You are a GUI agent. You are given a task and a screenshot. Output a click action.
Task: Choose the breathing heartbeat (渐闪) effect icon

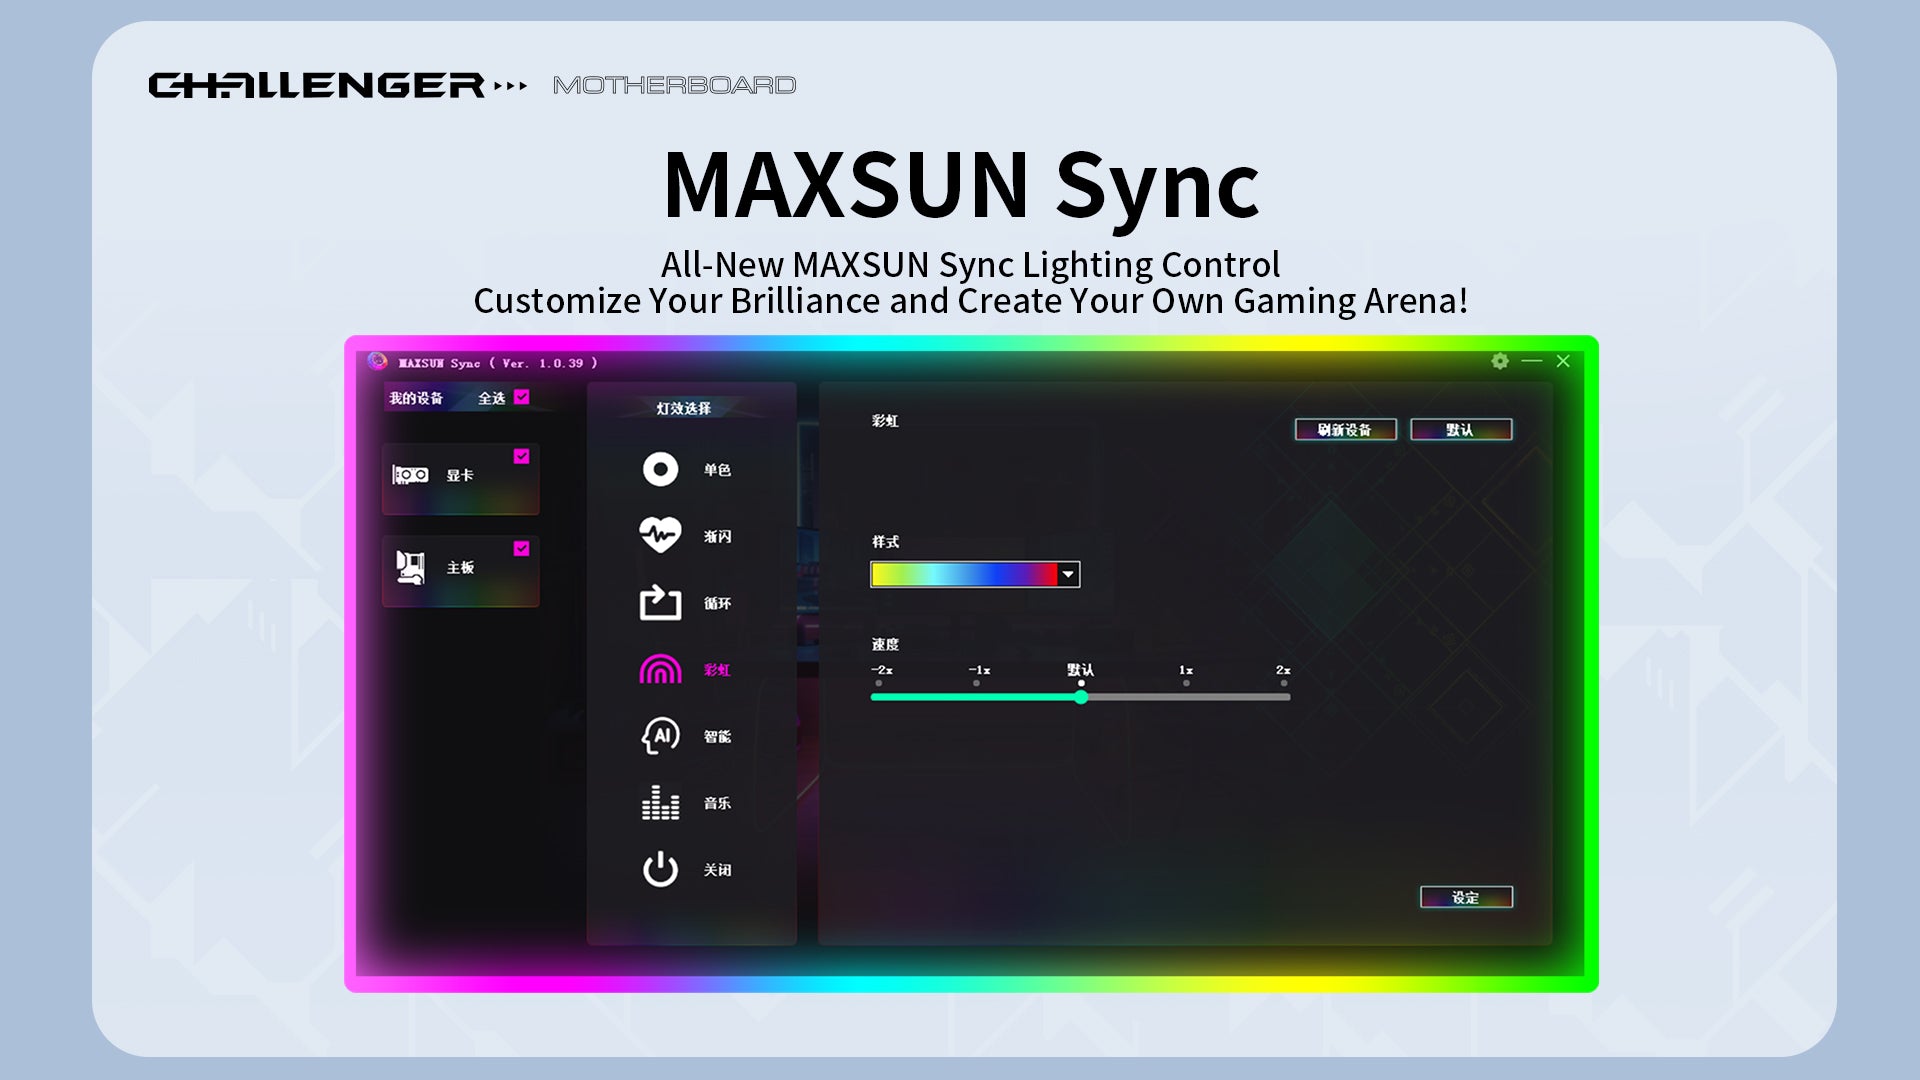coord(660,535)
